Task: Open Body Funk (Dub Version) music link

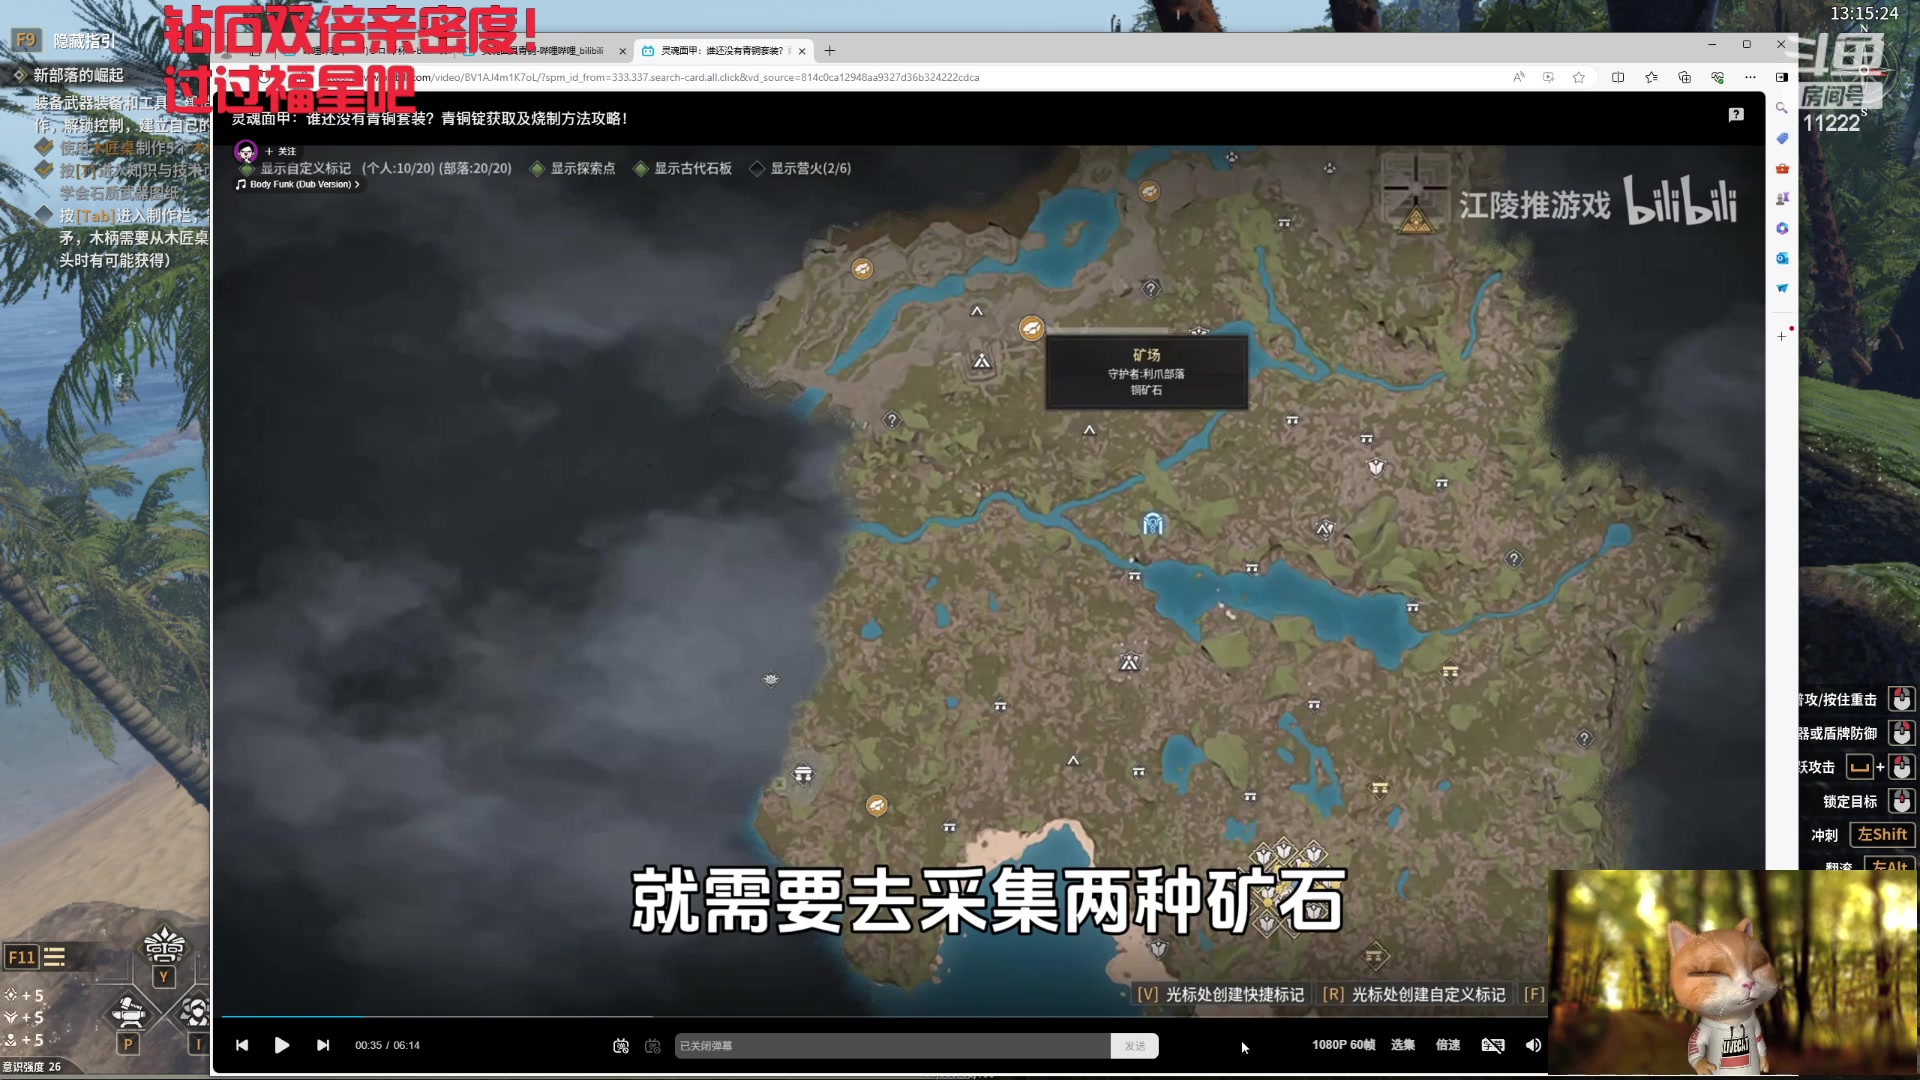Action: point(297,184)
